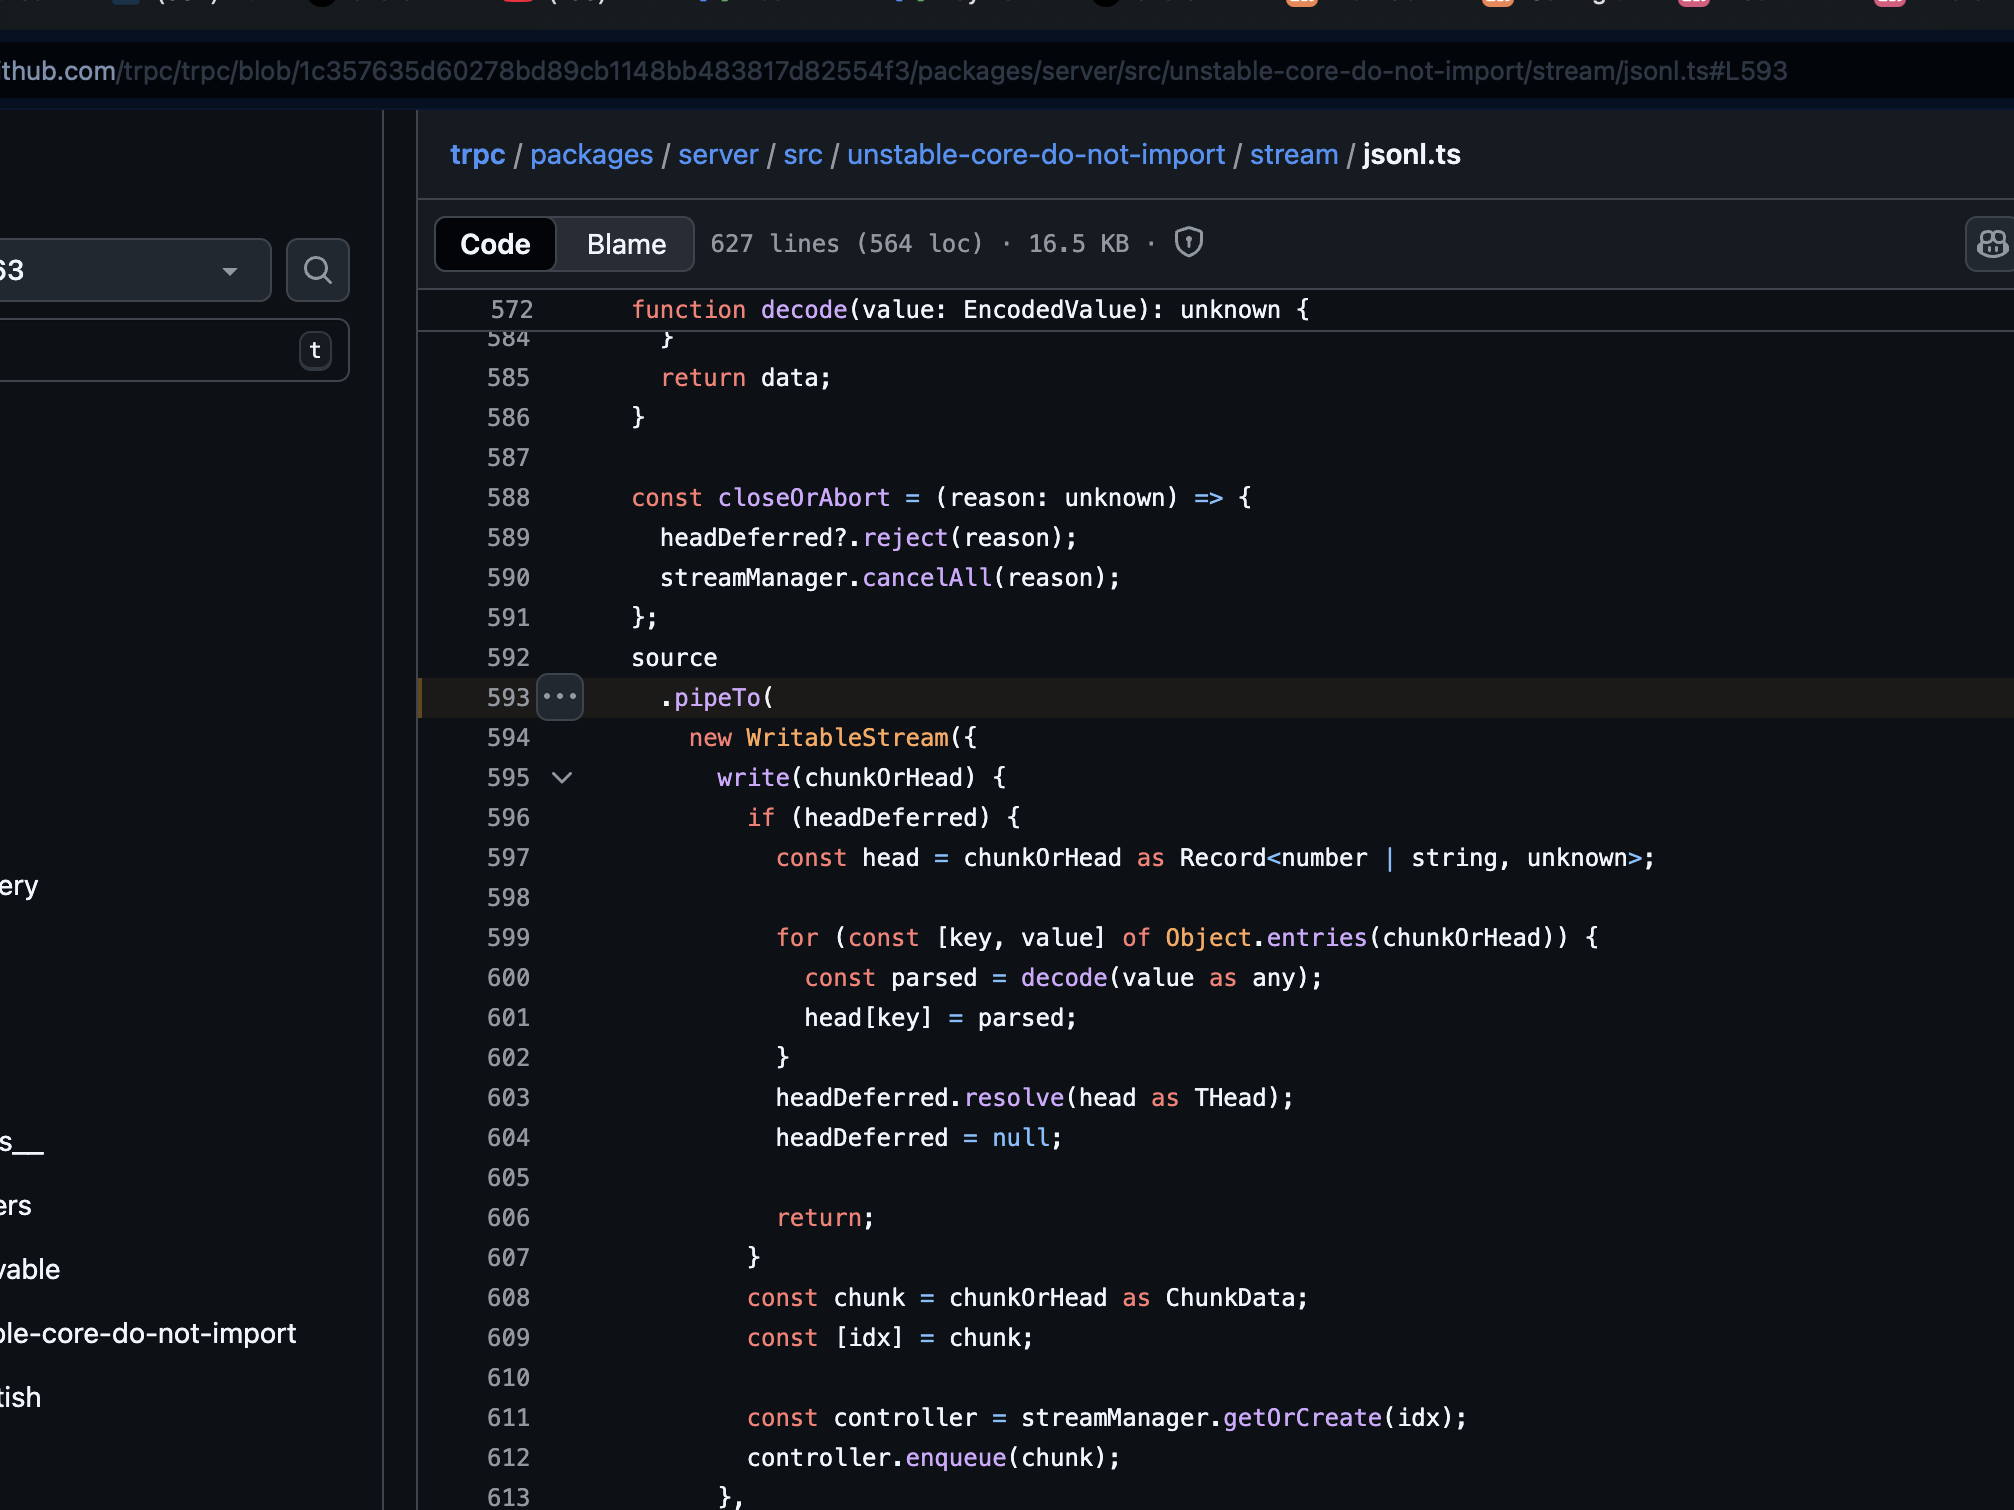
Task: Select line number 599
Action: coord(508,937)
